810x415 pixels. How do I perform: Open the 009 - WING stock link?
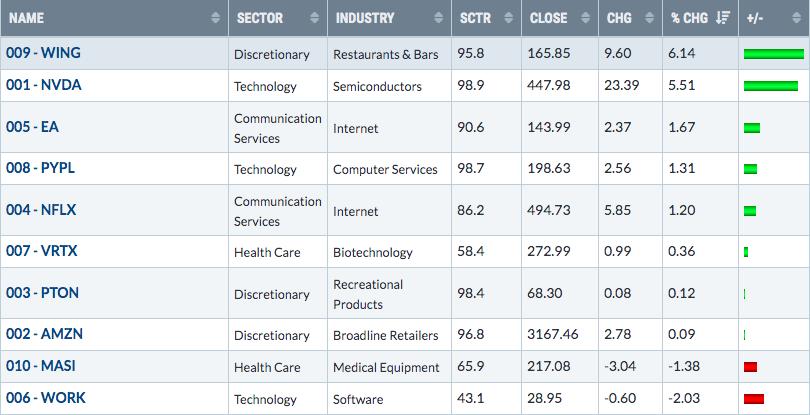point(43,53)
